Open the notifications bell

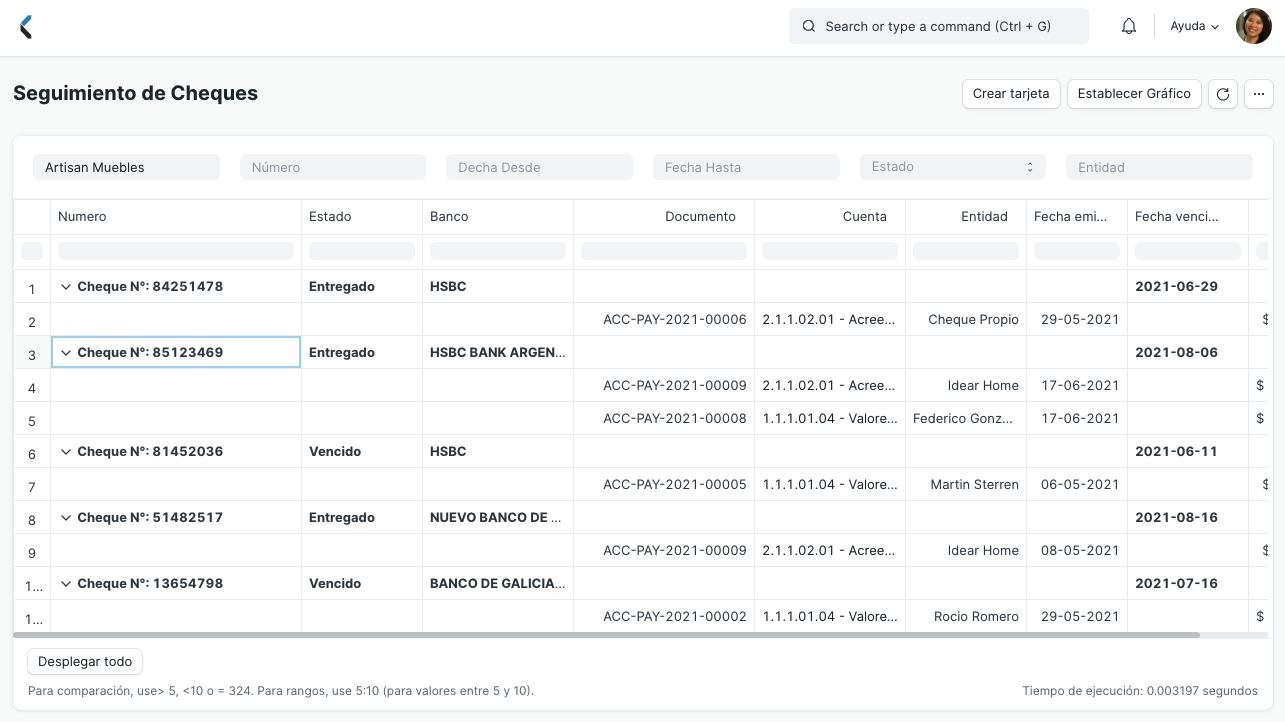(1129, 27)
